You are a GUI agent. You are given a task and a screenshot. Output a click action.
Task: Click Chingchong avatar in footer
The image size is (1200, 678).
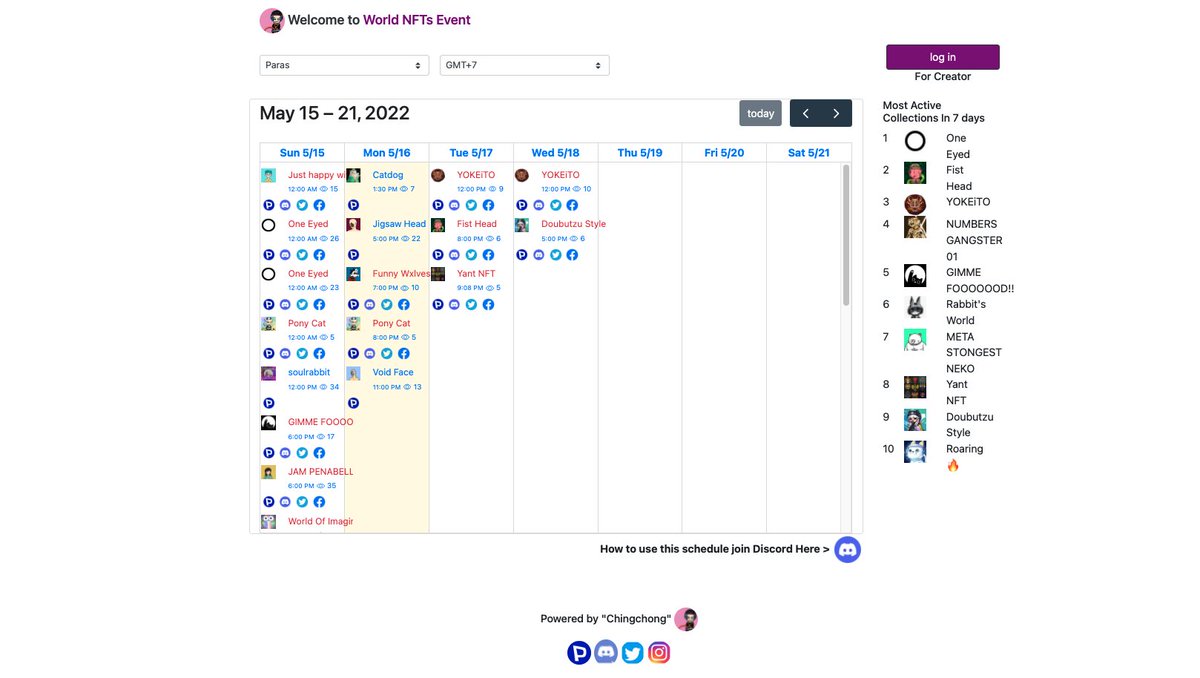tap(686, 619)
